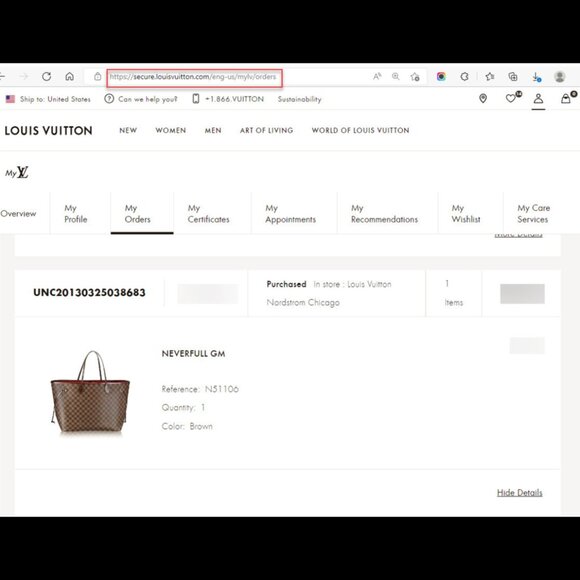This screenshot has height=580, width=580.
Task: Open the collections icon in browser toolbar
Action: (513, 77)
